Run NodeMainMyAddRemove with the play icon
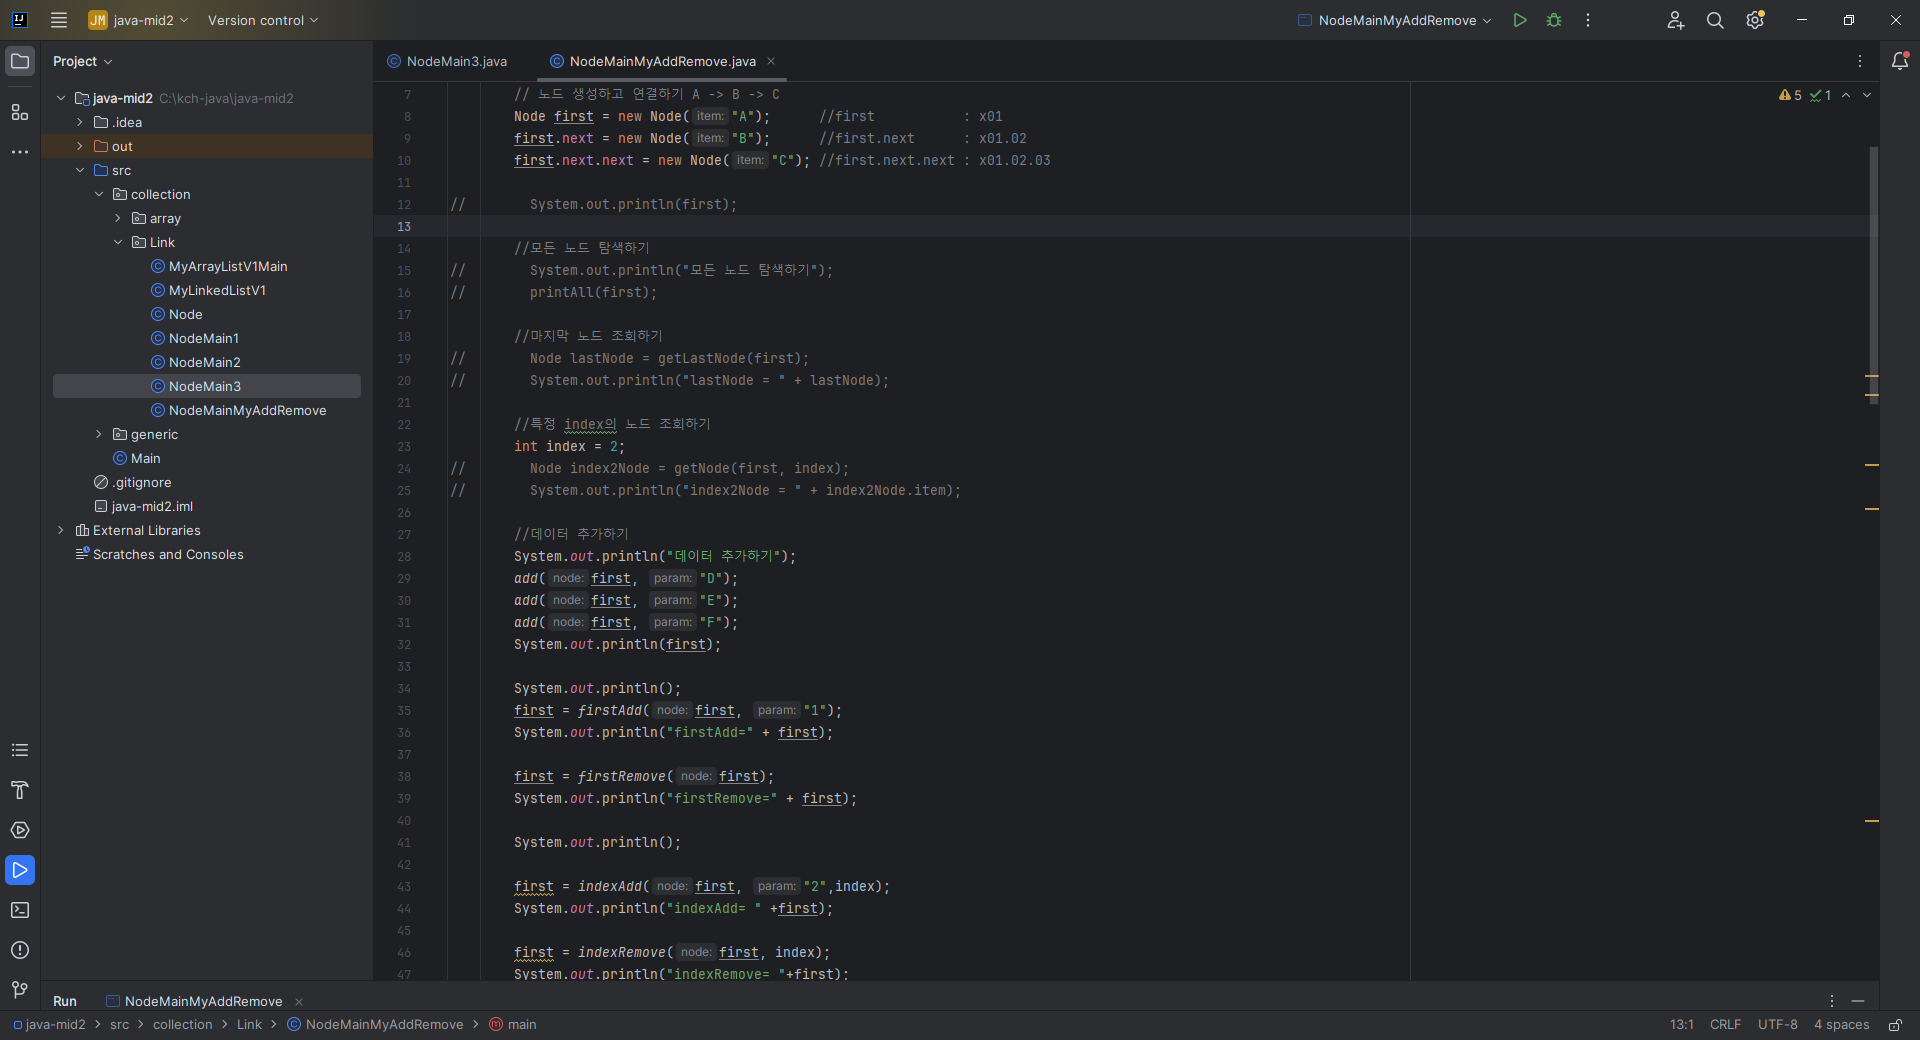The image size is (1920, 1040). (1520, 20)
